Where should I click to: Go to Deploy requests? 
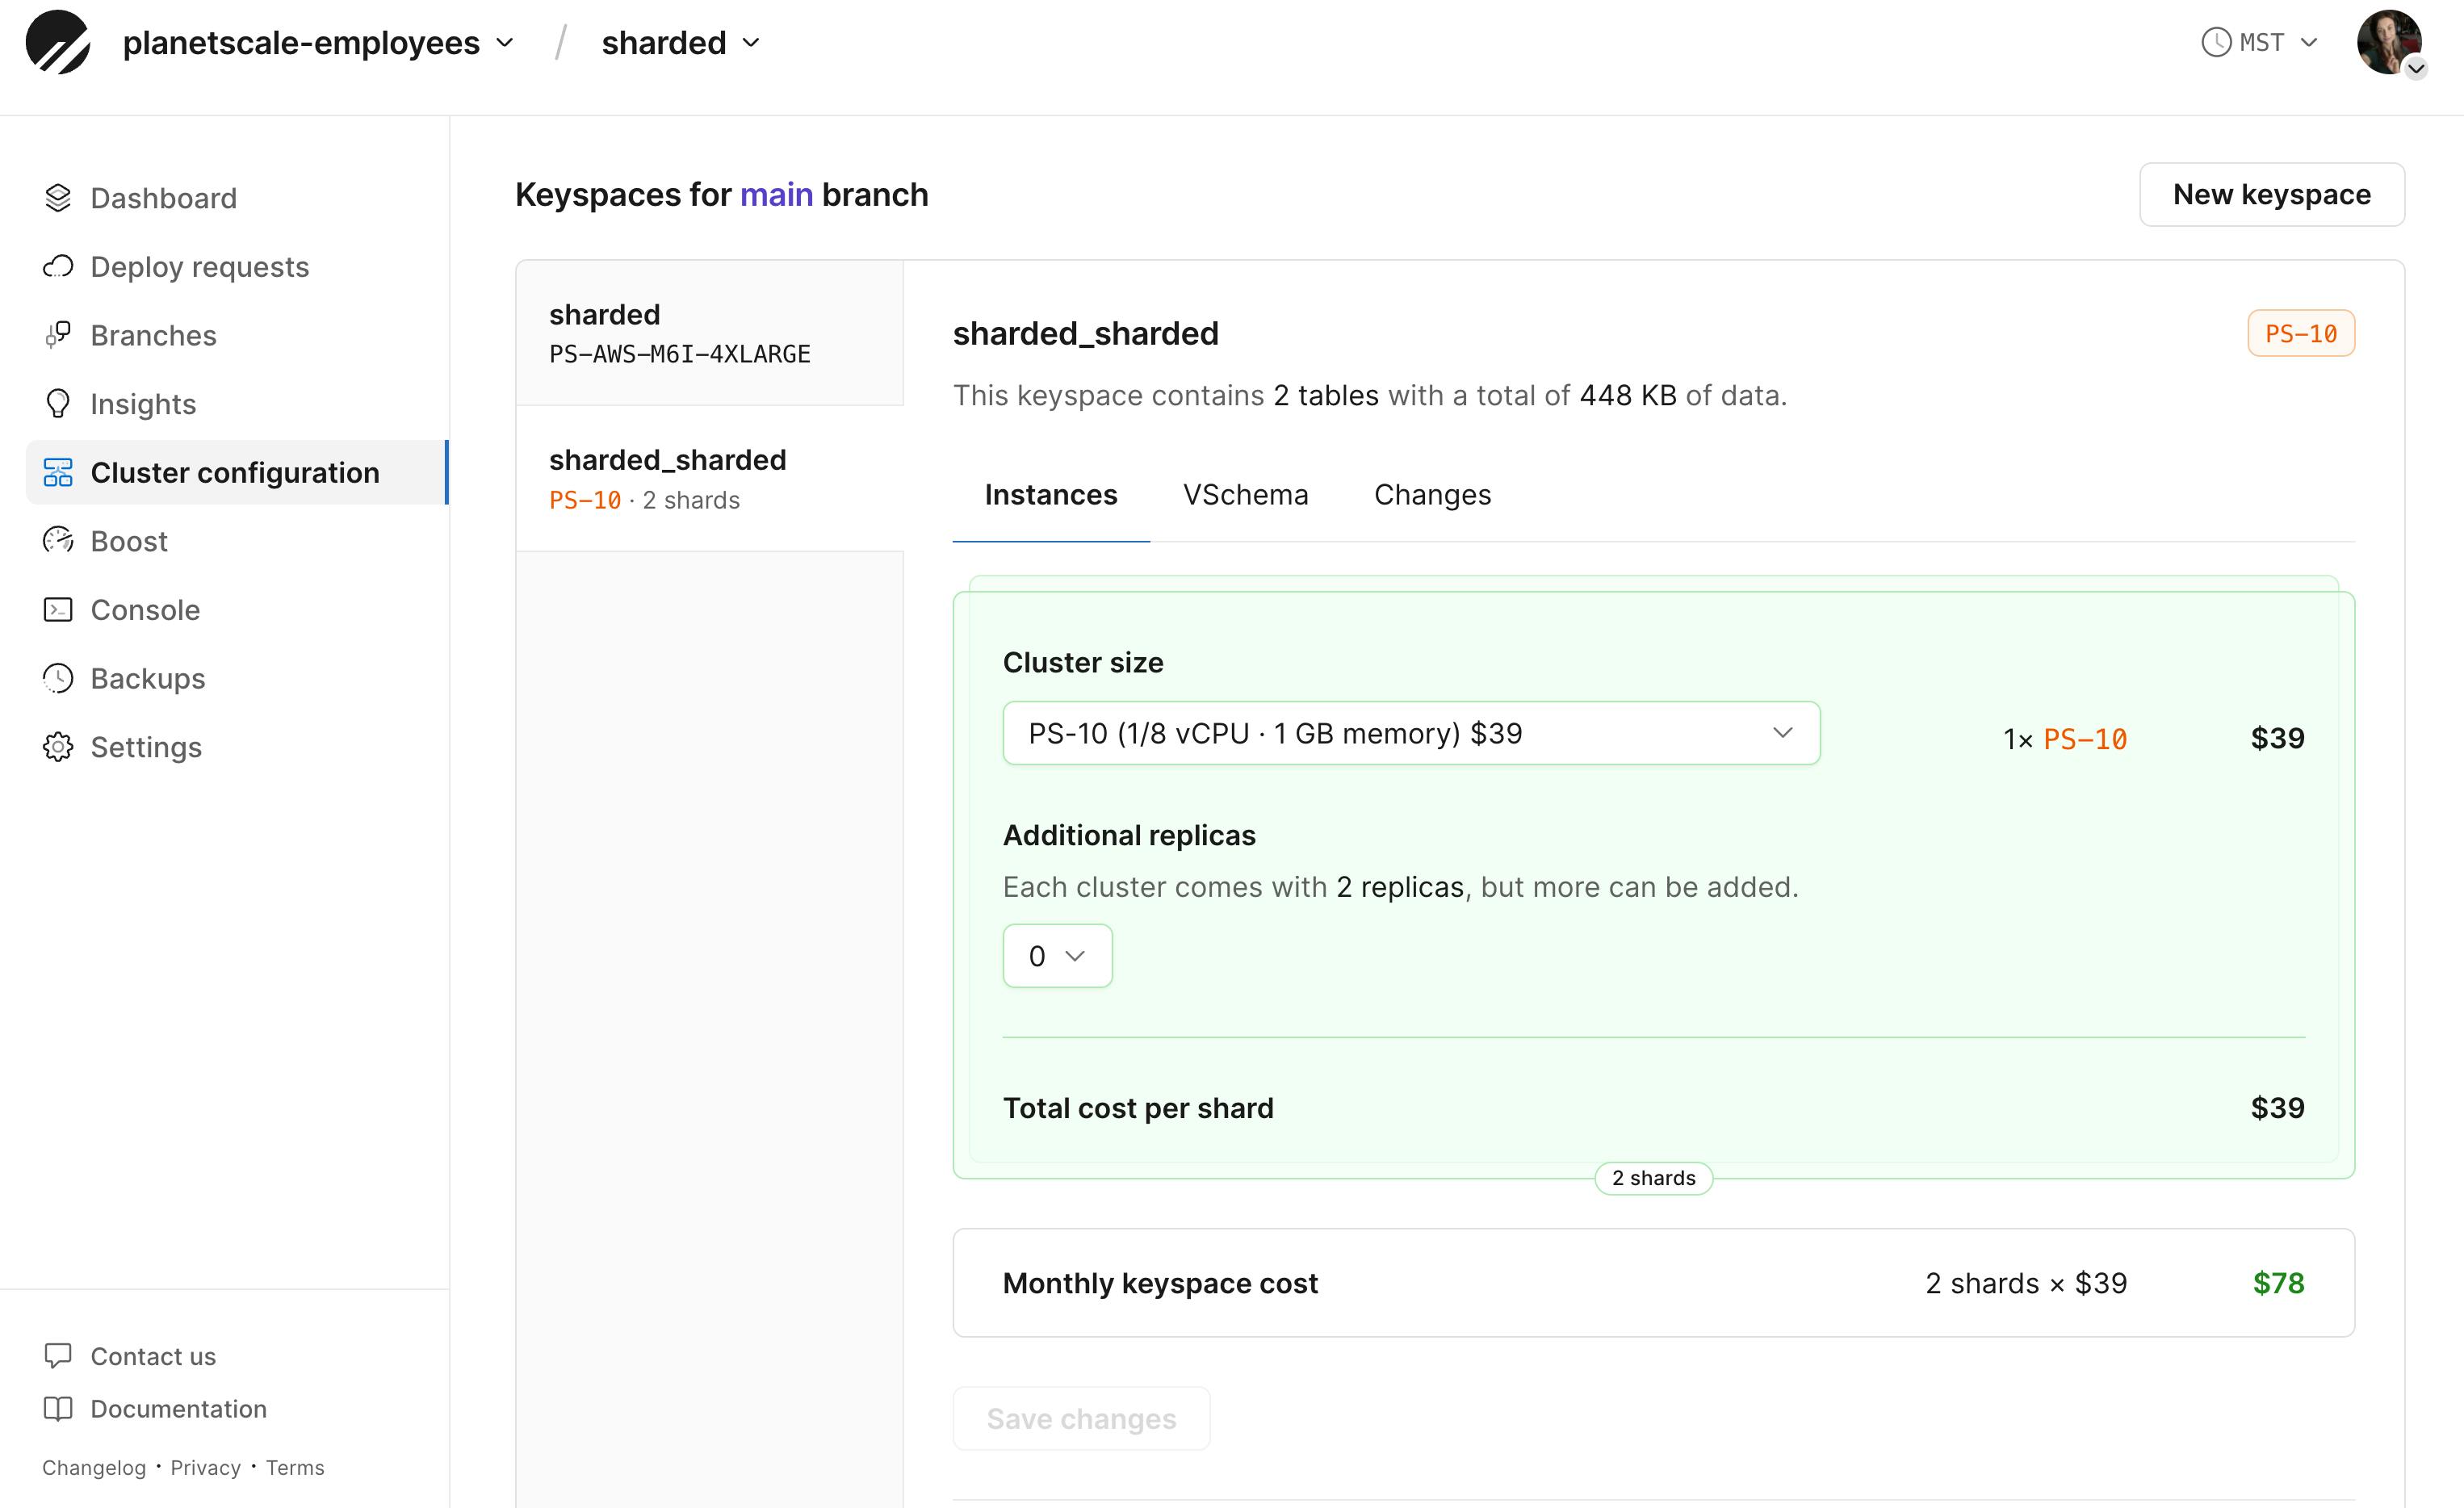(199, 267)
